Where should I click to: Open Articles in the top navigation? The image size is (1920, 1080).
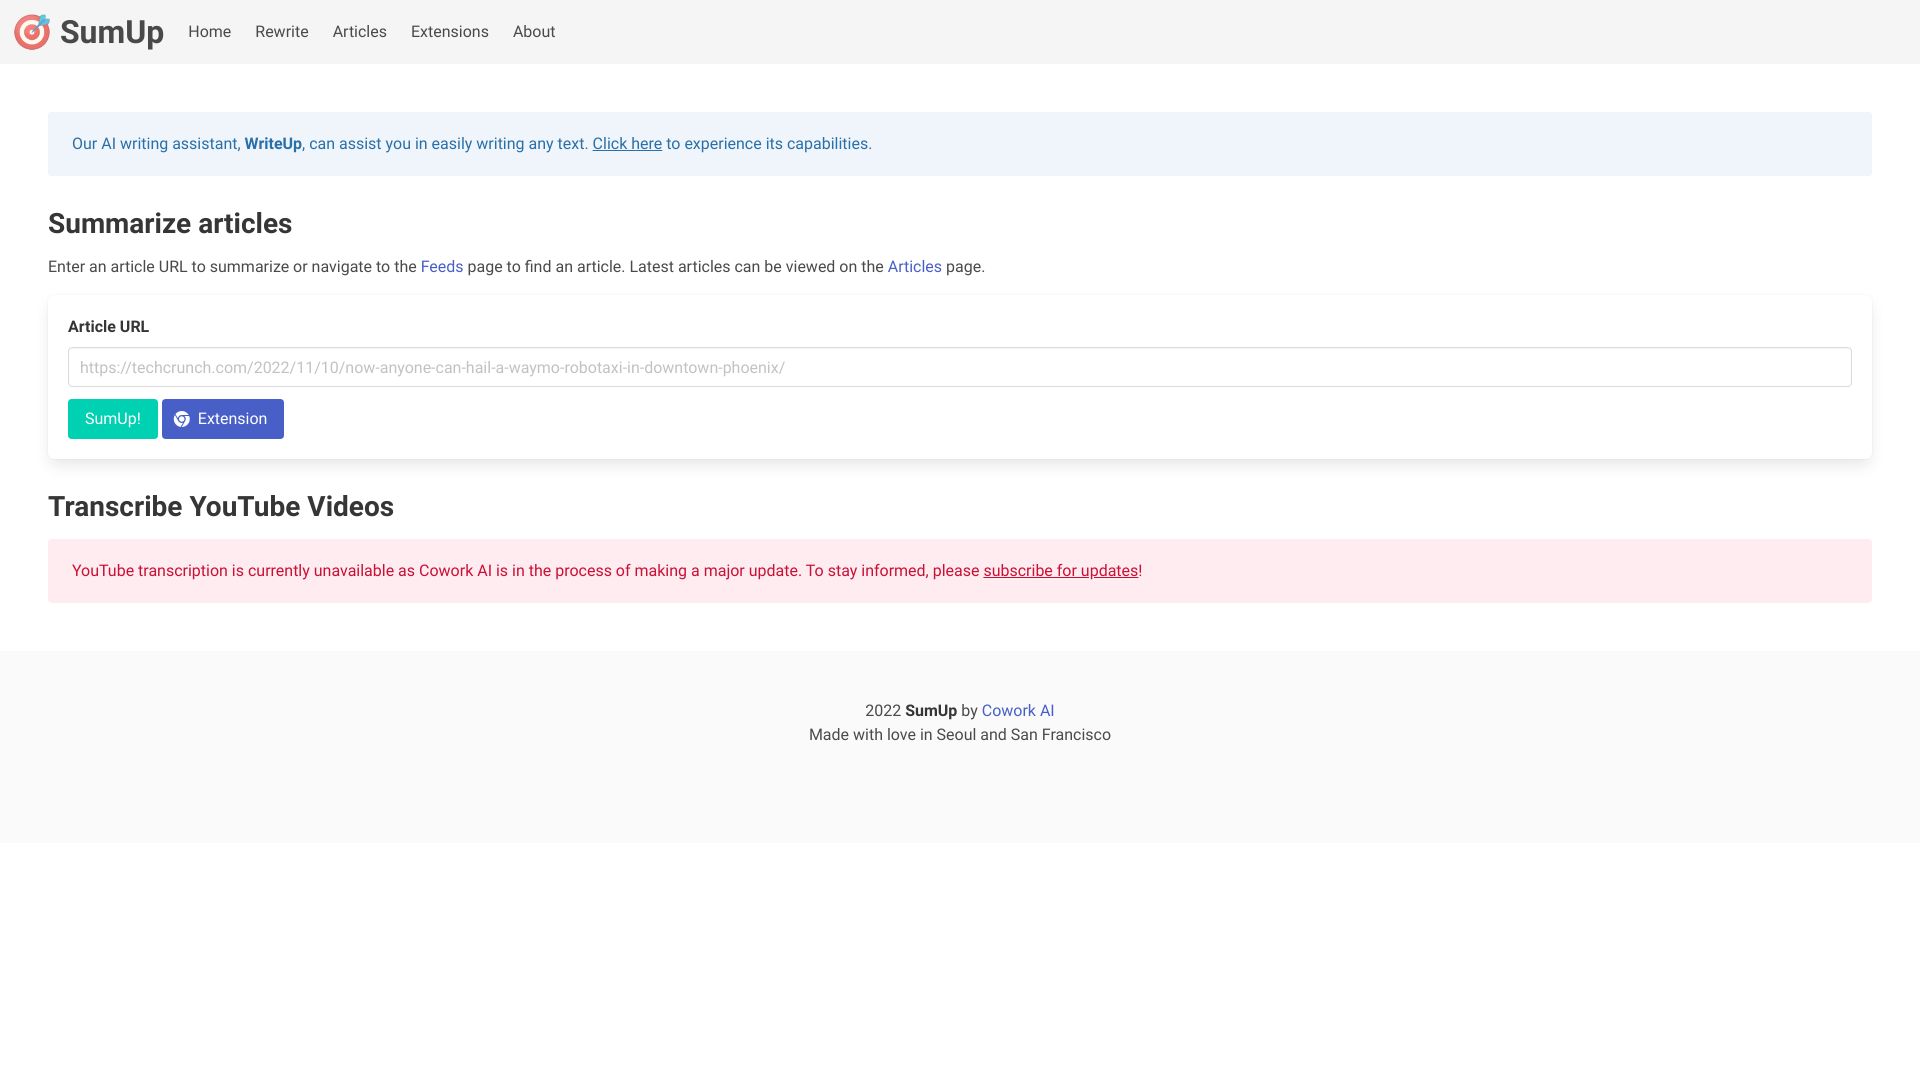tap(359, 32)
